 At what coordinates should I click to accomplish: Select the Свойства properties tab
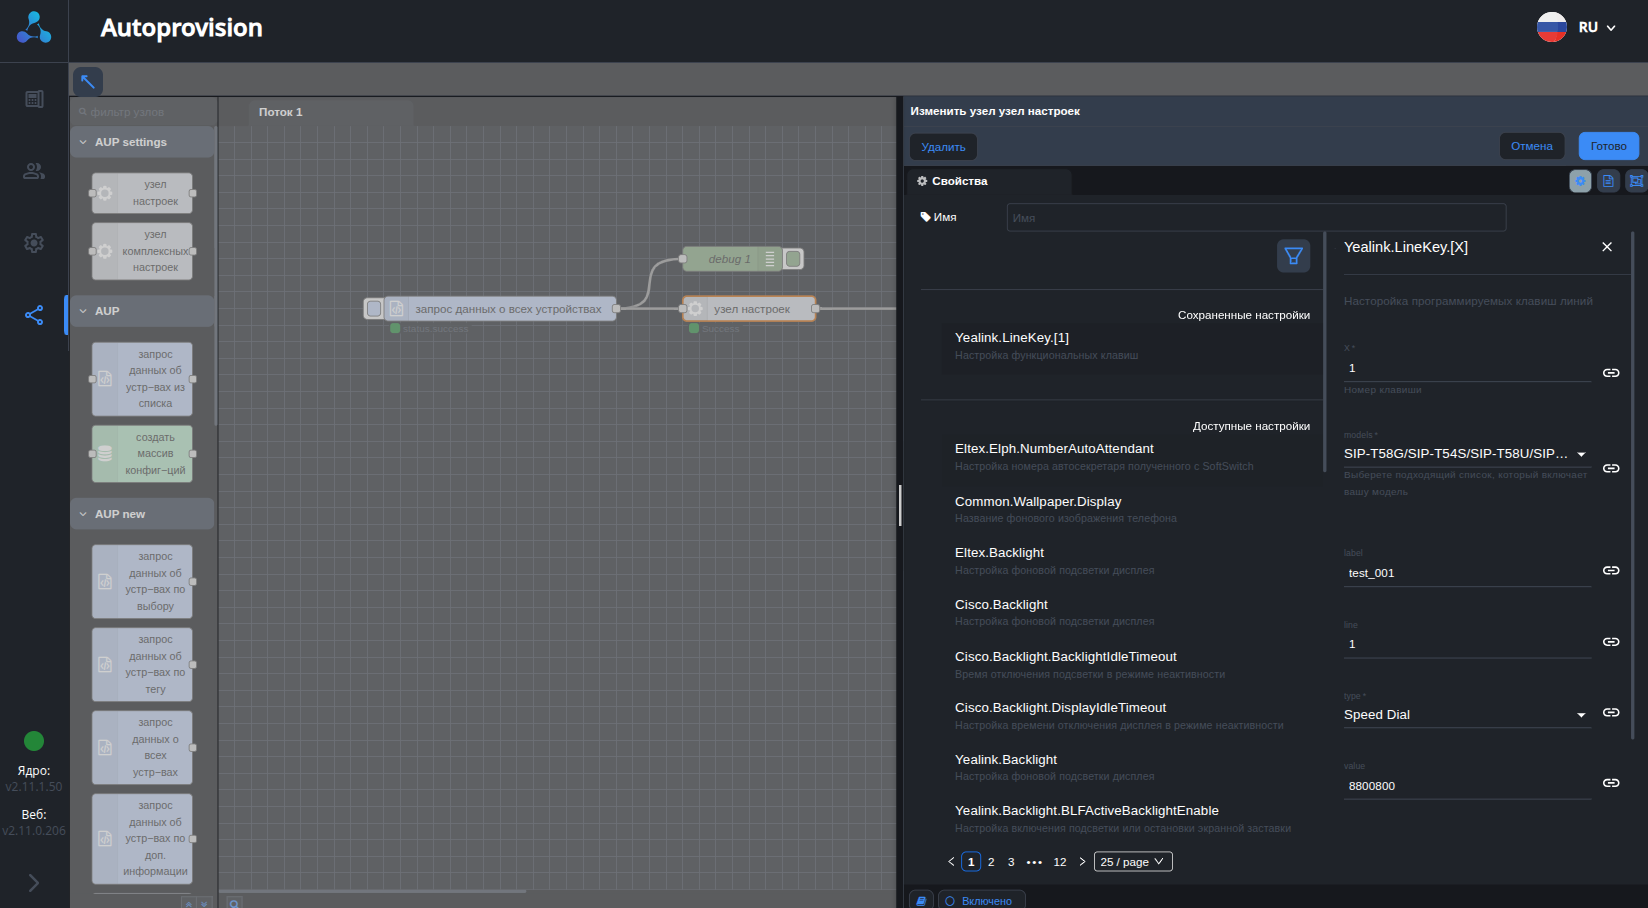coord(953,181)
